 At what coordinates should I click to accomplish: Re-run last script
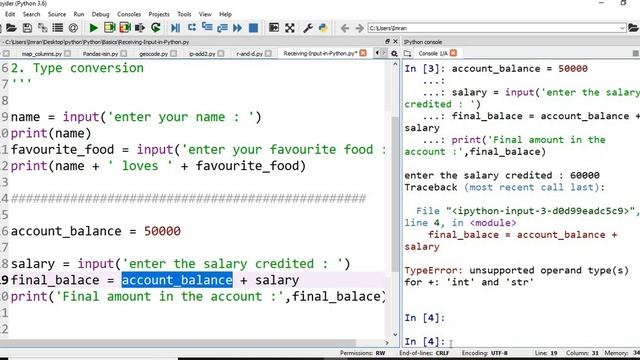pyautogui.click(x=156, y=28)
